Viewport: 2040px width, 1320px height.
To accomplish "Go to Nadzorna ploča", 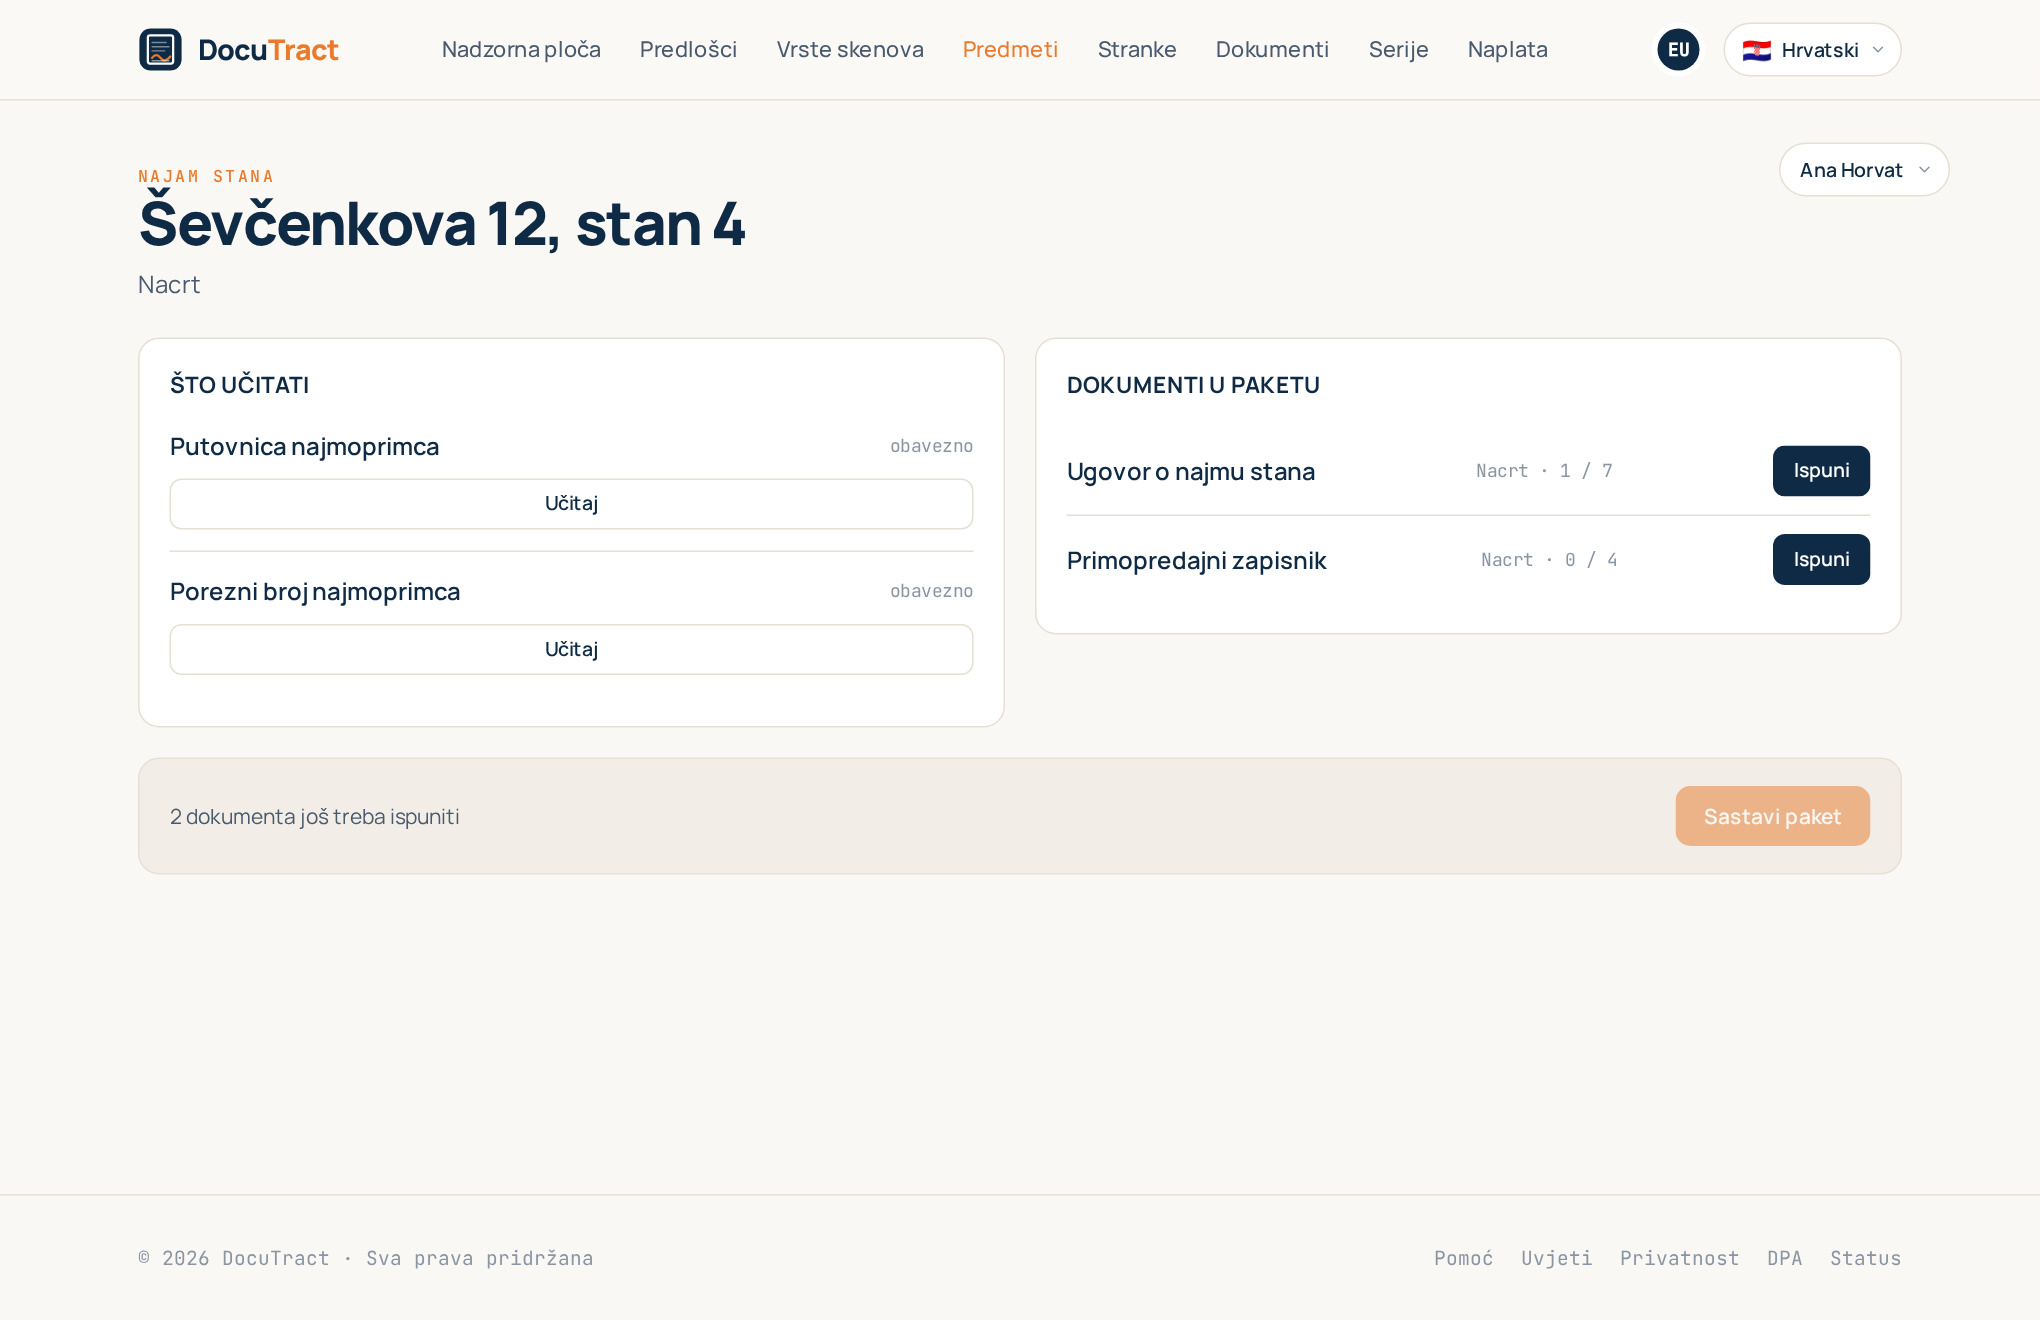I will point(521,49).
